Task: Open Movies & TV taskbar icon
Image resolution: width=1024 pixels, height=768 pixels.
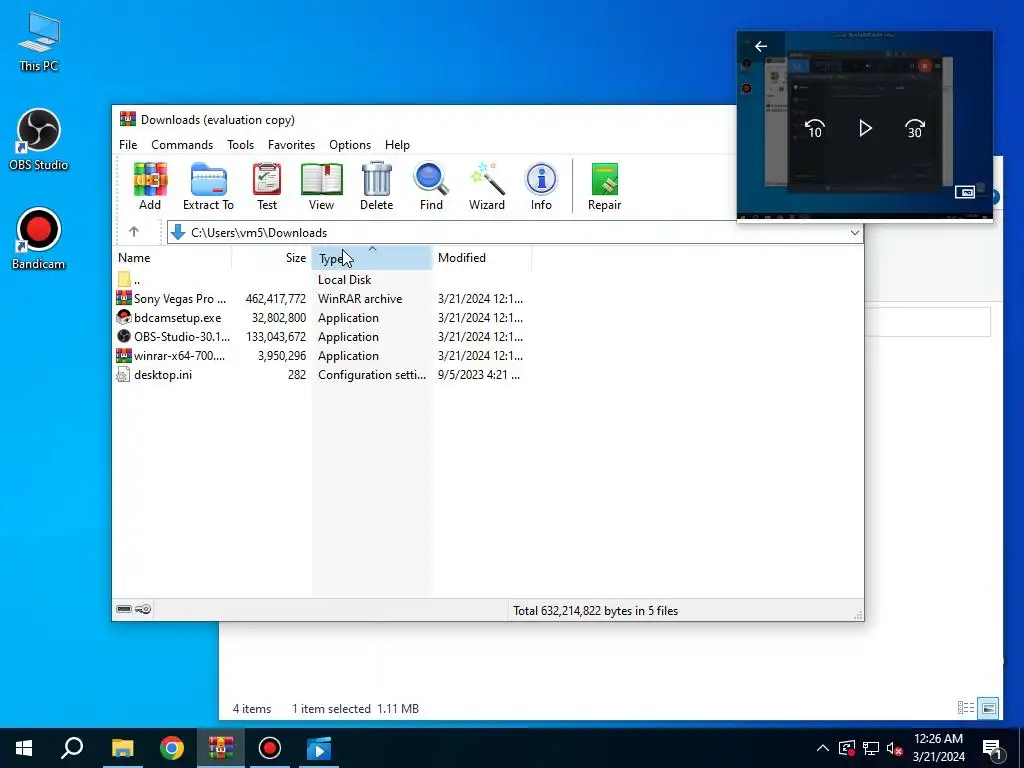Action: (x=319, y=748)
